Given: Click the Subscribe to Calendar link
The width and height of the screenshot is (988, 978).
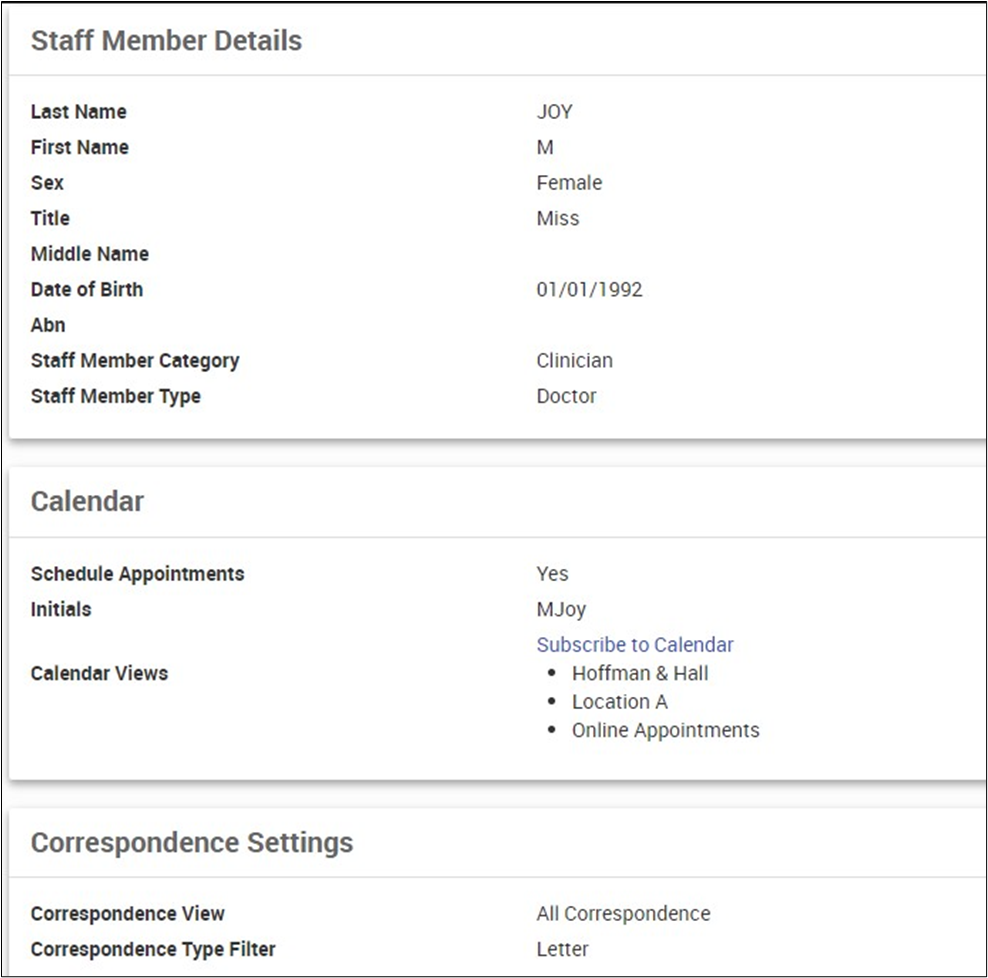Looking at the screenshot, I should (x=635, y=645).
